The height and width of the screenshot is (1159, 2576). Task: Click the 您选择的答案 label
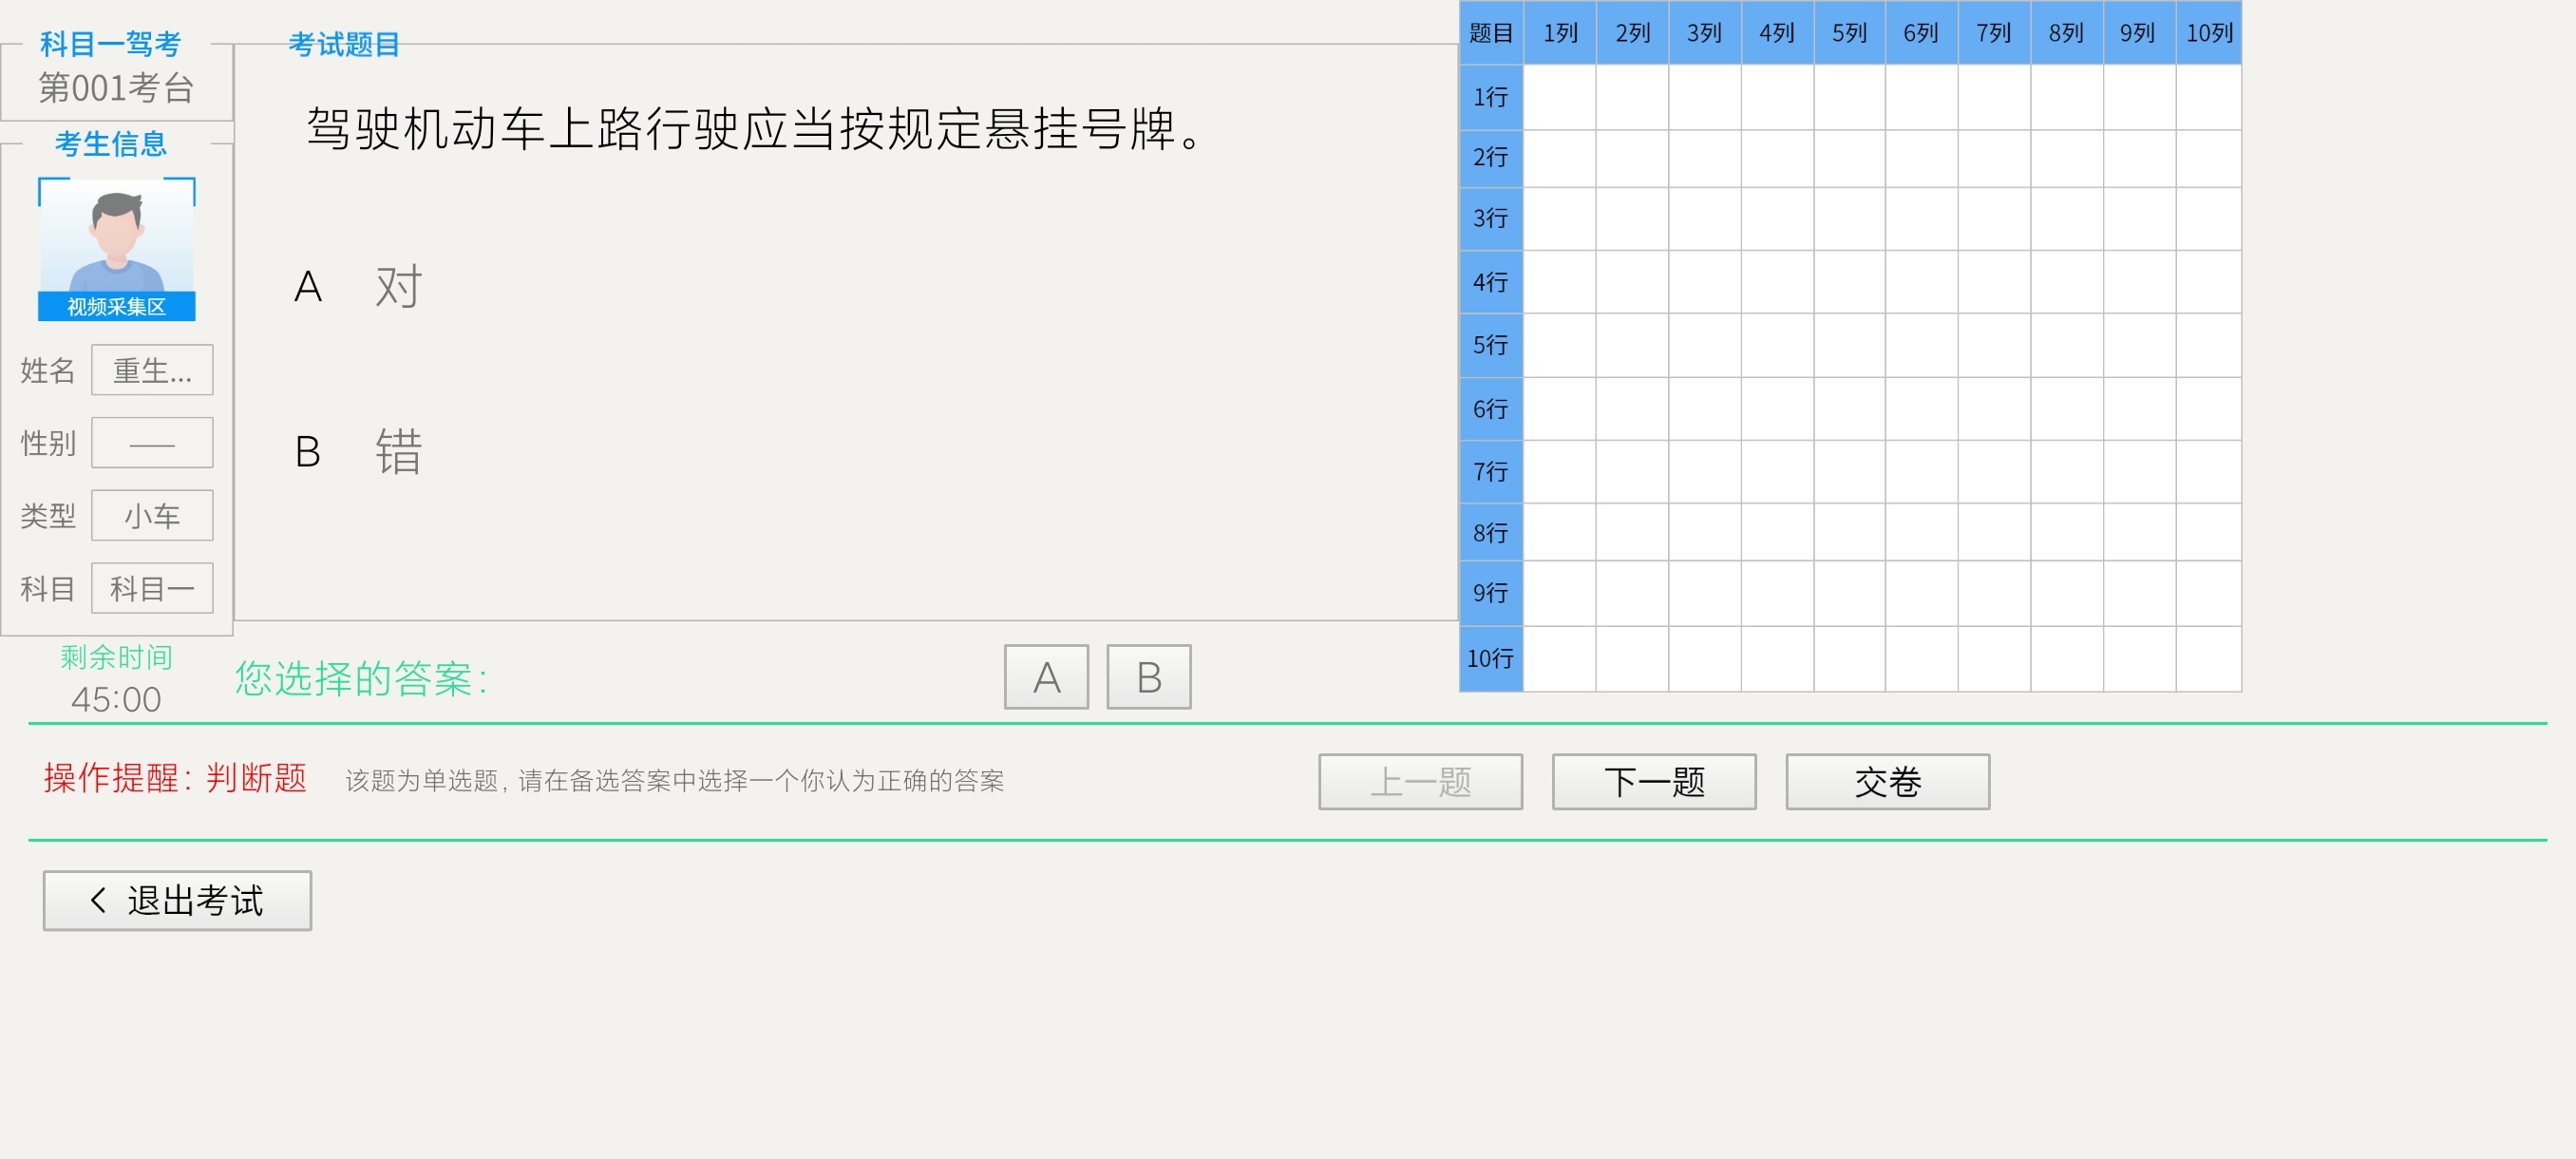point(361,678)
